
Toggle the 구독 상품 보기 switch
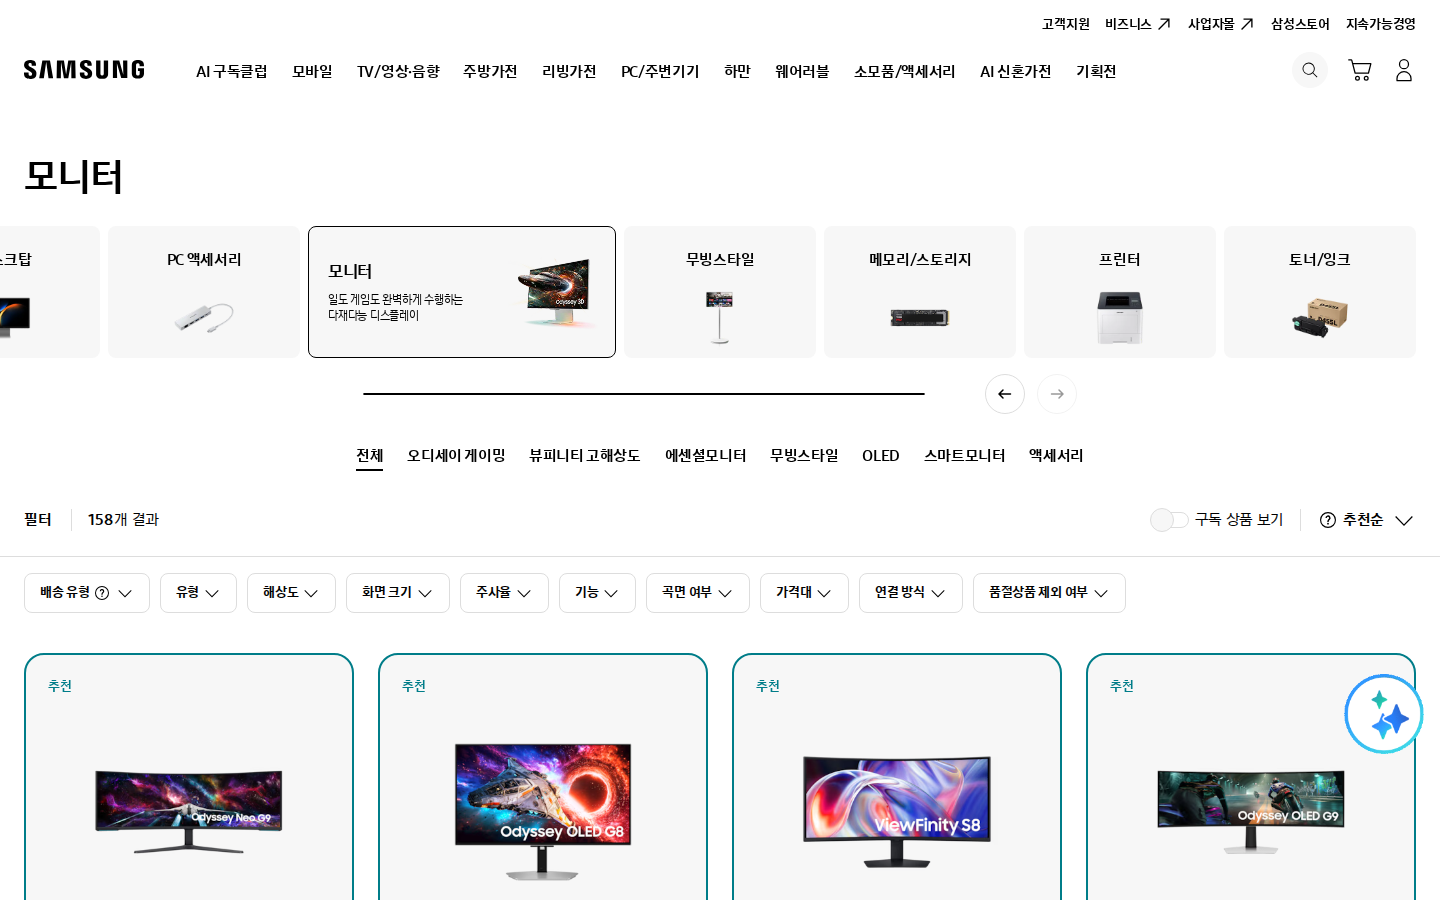coord(1169,520)
